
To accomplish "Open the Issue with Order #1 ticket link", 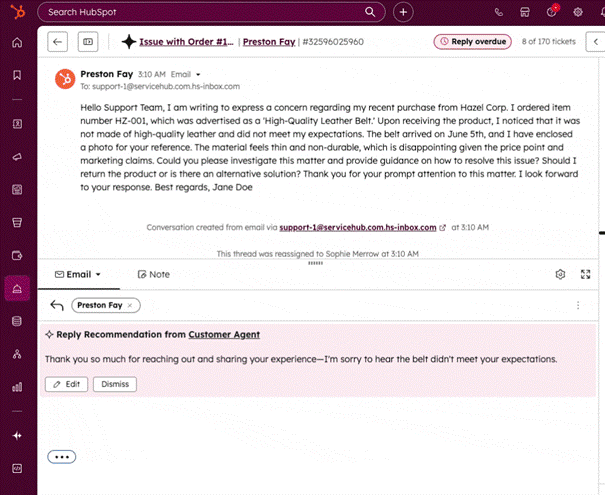I will pos(186,42).
